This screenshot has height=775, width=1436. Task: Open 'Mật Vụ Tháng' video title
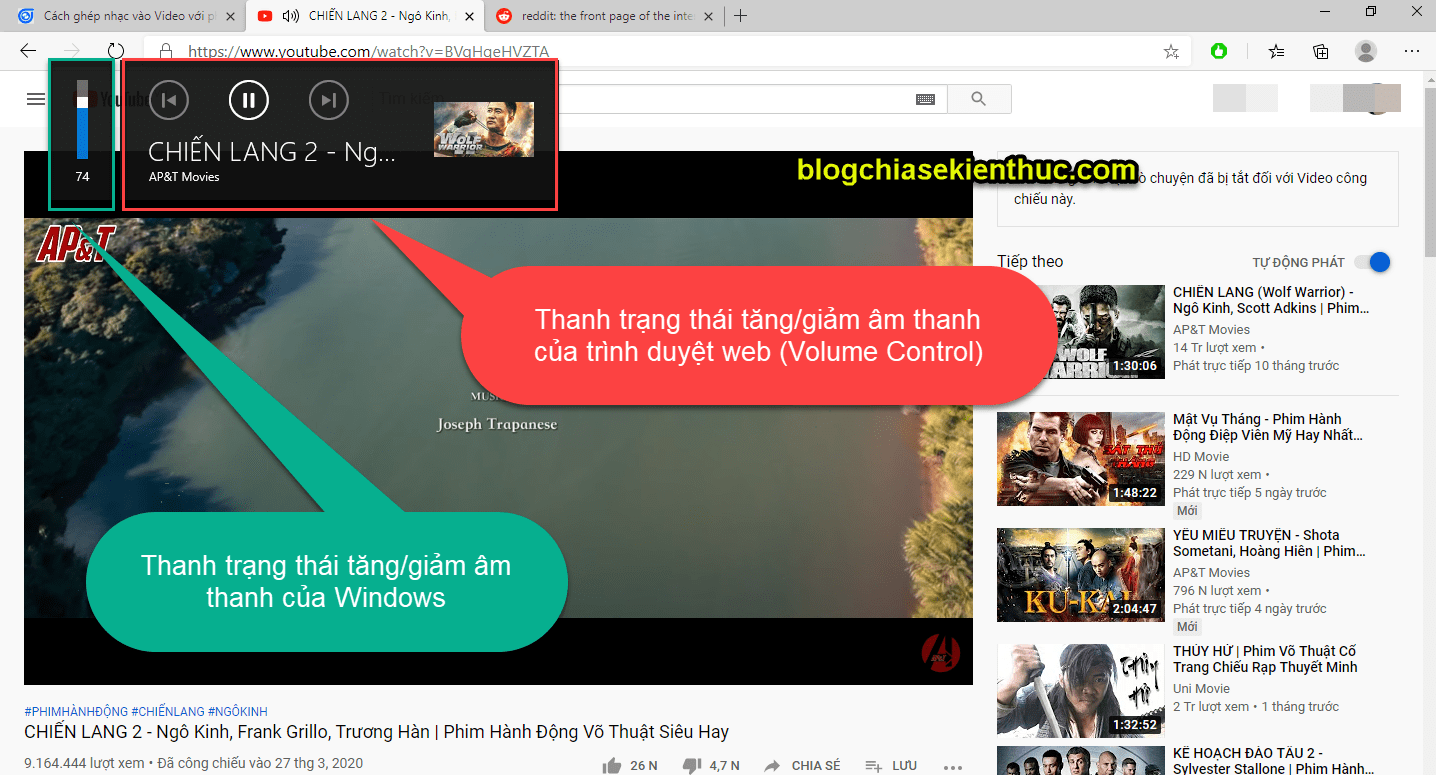click(1267, 427)
